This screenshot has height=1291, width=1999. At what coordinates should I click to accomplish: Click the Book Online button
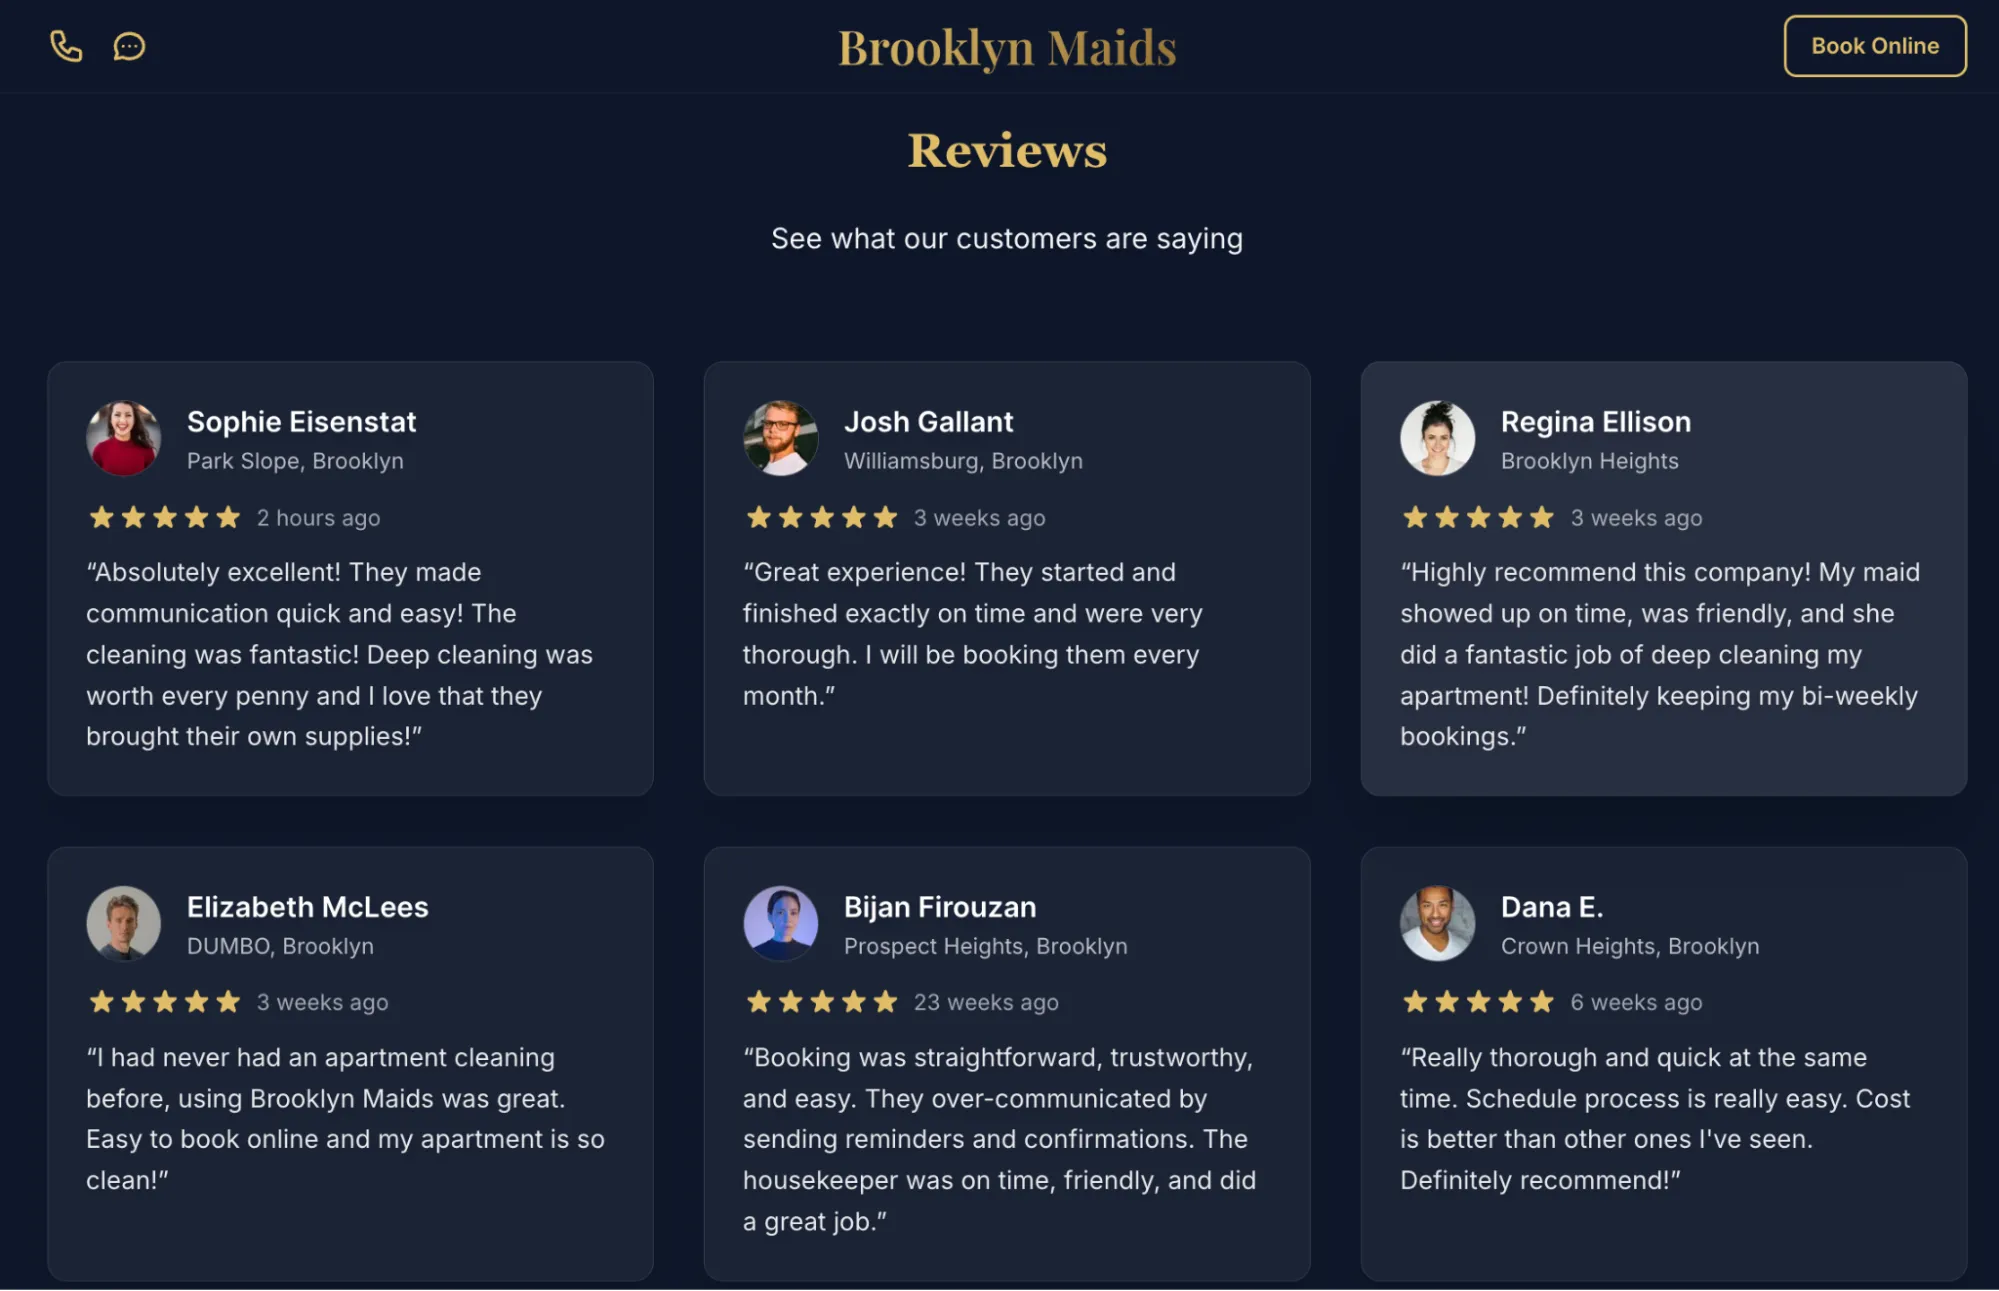point(1875,45)
